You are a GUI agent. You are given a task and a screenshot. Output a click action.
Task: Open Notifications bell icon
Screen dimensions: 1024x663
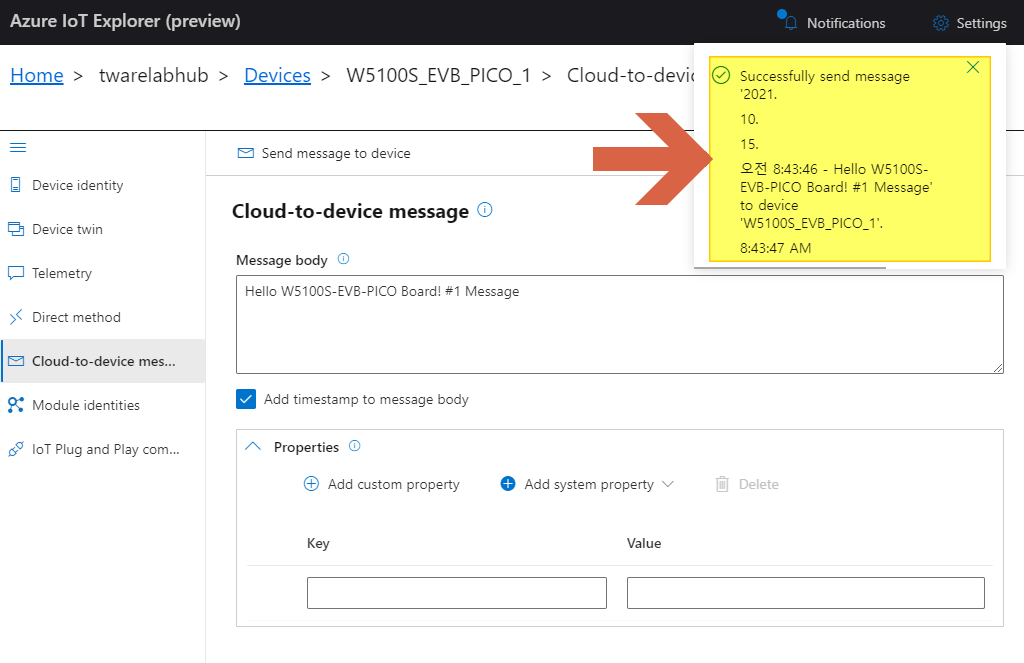790,23
